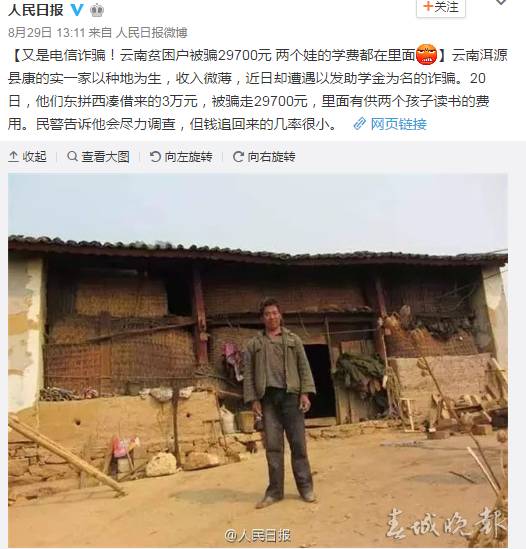The height and width of the screenshot is (549, 526).
Task: Click the upward collapse arrow icon
Action: 13,157
